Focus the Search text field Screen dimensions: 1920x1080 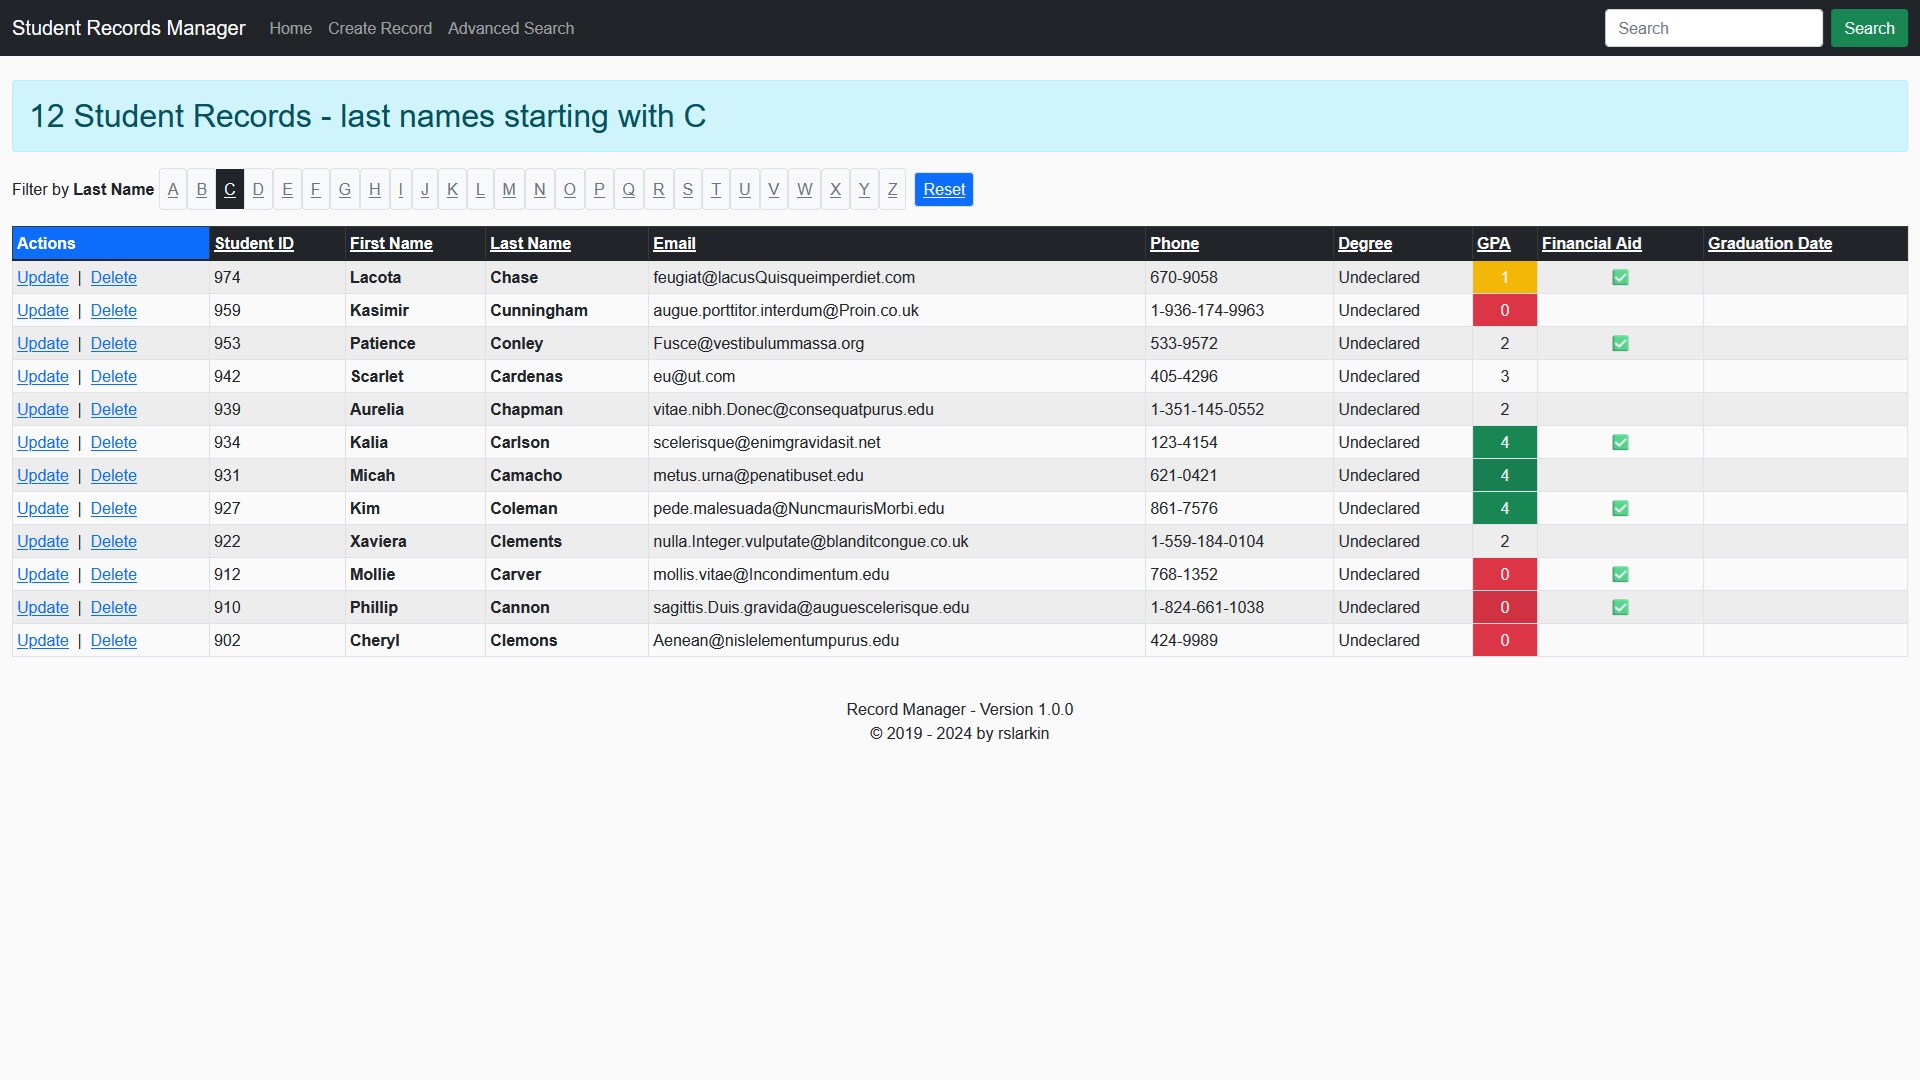pos(1713,28)
